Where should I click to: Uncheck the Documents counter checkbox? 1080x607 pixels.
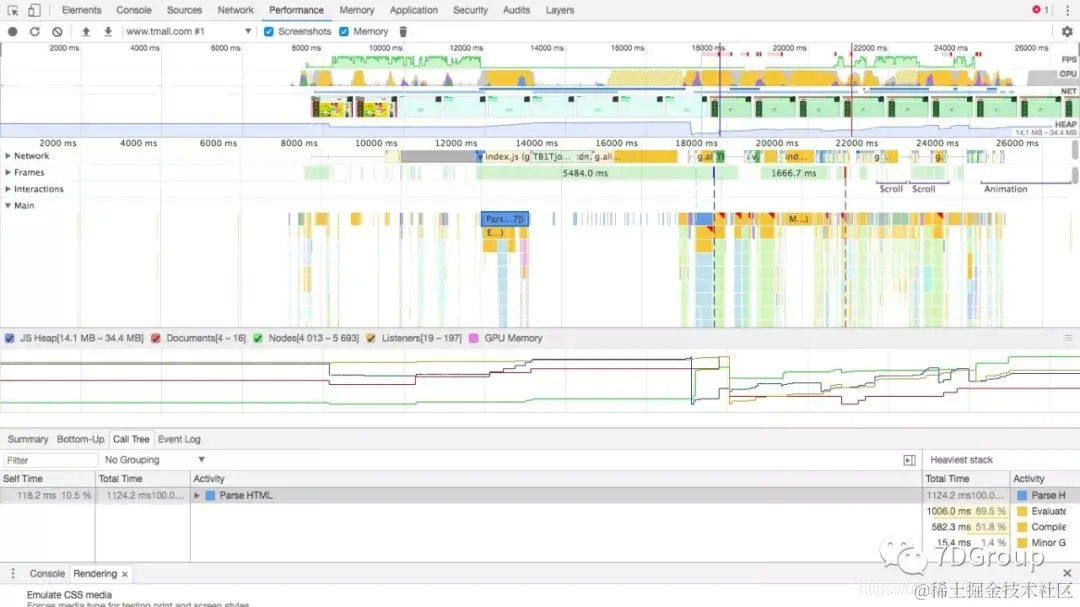(156, 338)
